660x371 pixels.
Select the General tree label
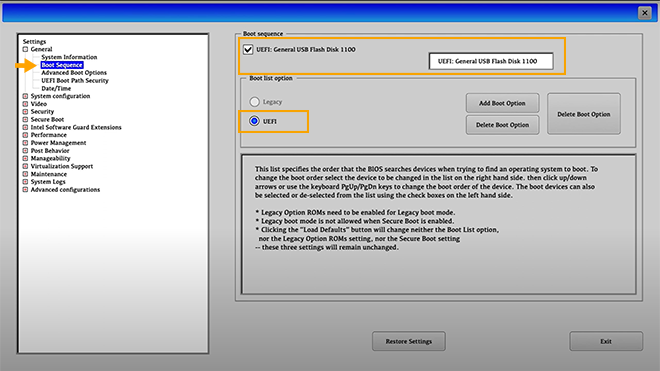click(41, 49)
